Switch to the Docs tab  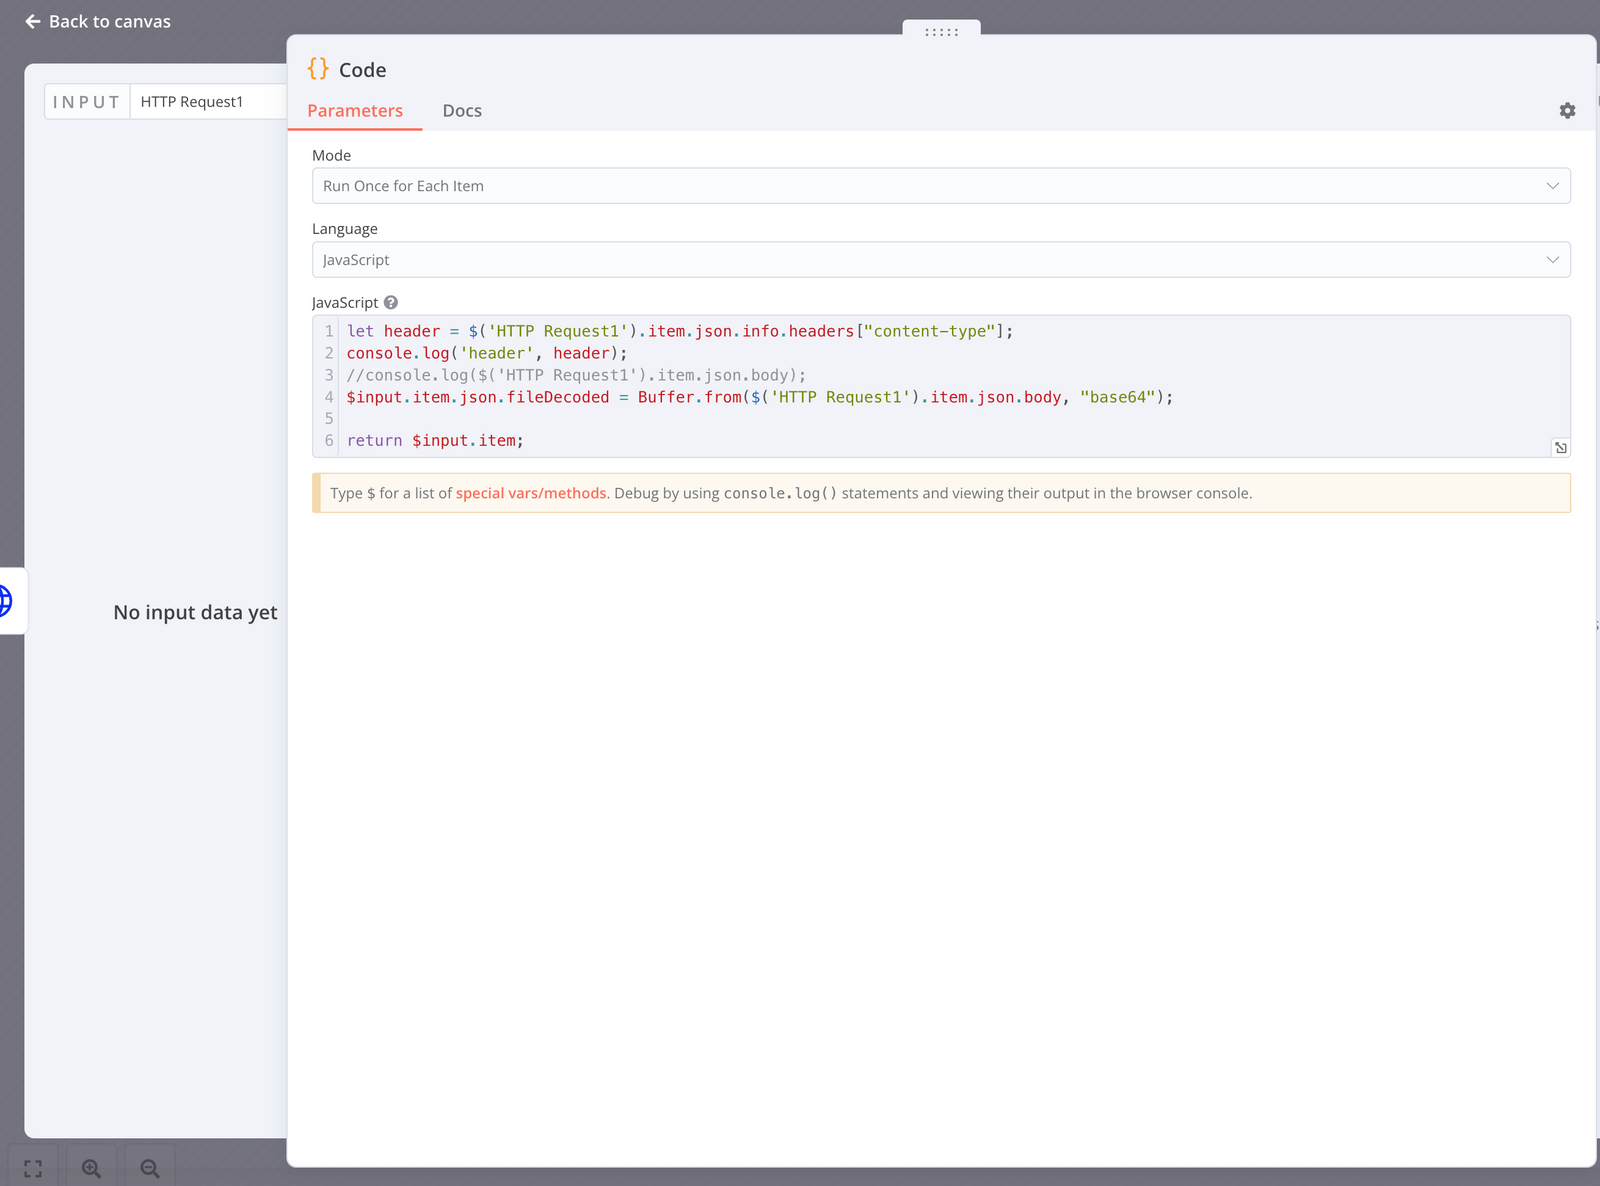coord(462,111)
